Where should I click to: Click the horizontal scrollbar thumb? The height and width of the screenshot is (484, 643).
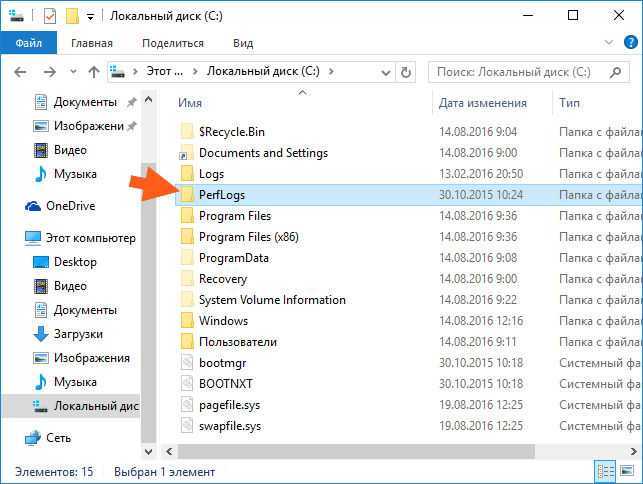[x=356, y=452]
